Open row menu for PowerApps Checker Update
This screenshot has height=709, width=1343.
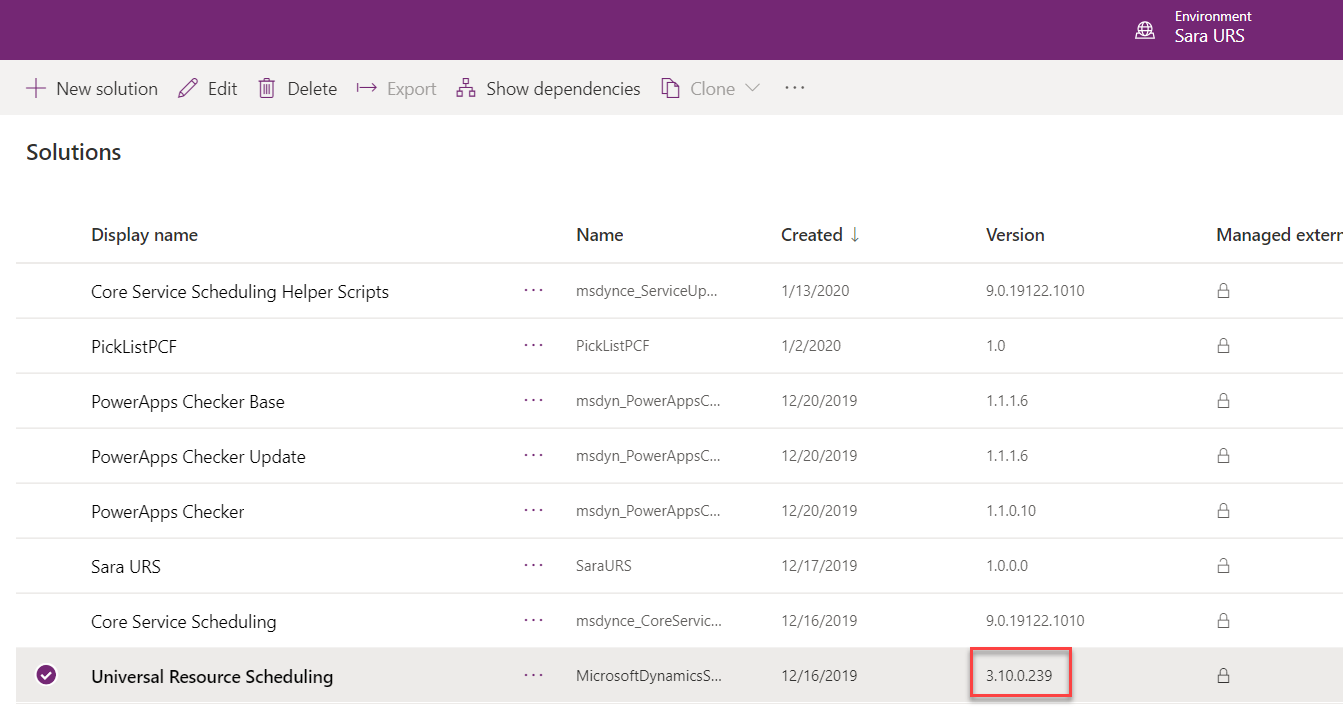tap(533, 456)
